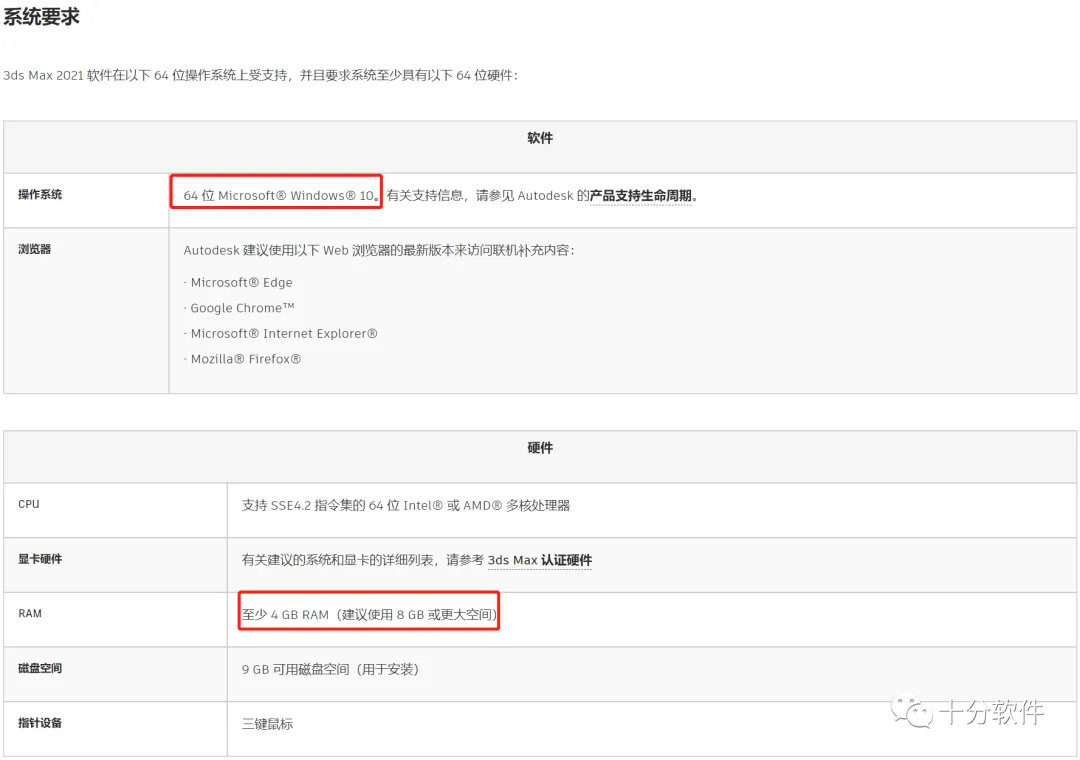
Task: Click the CPU row label
Action: tap(29, 504)
